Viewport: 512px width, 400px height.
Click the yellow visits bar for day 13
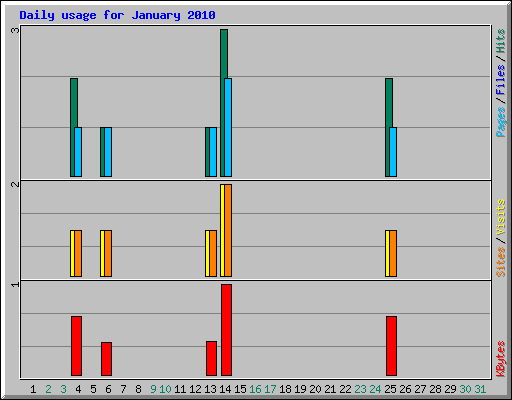pyautogui.click(x=207, y=253)
